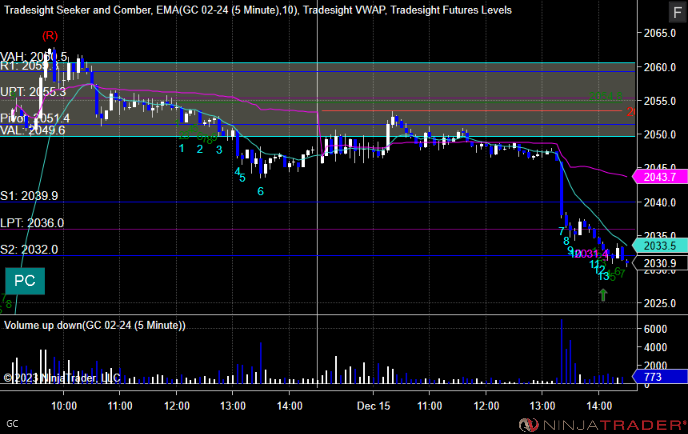Click the red (R) marker above the candles
This screenshot has height=434, width=688.
point(50,35)
